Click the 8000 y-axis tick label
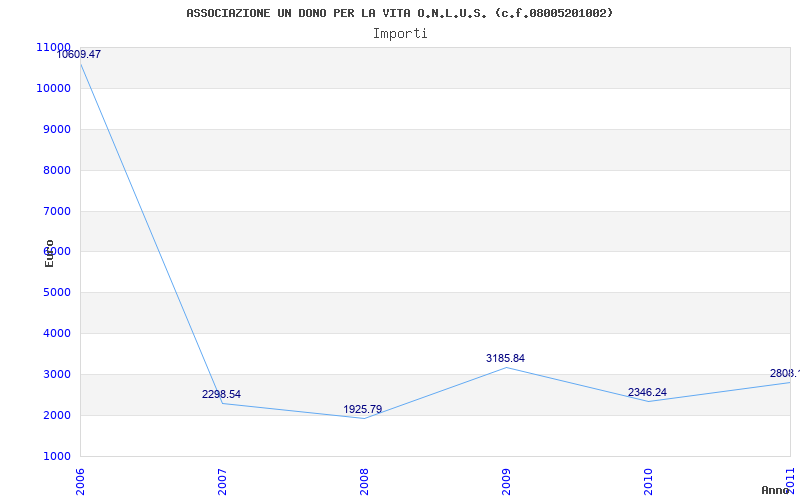The width and height of the screenshot is (800, 500). tap(56, 170)
